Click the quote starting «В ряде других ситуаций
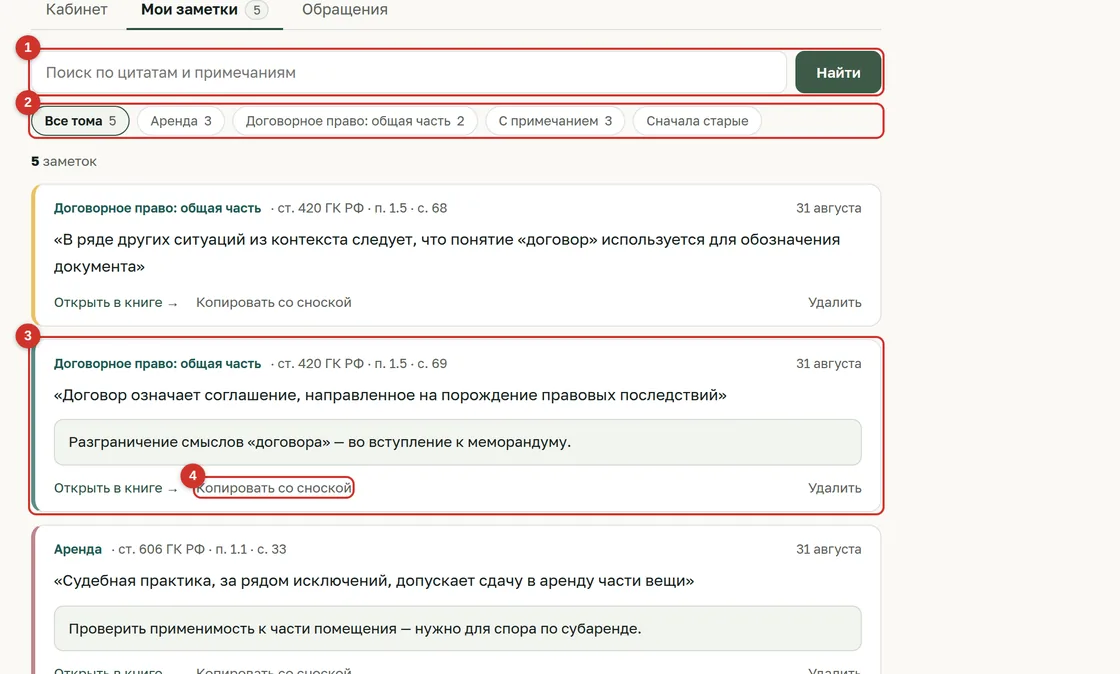 click(446, 253)
